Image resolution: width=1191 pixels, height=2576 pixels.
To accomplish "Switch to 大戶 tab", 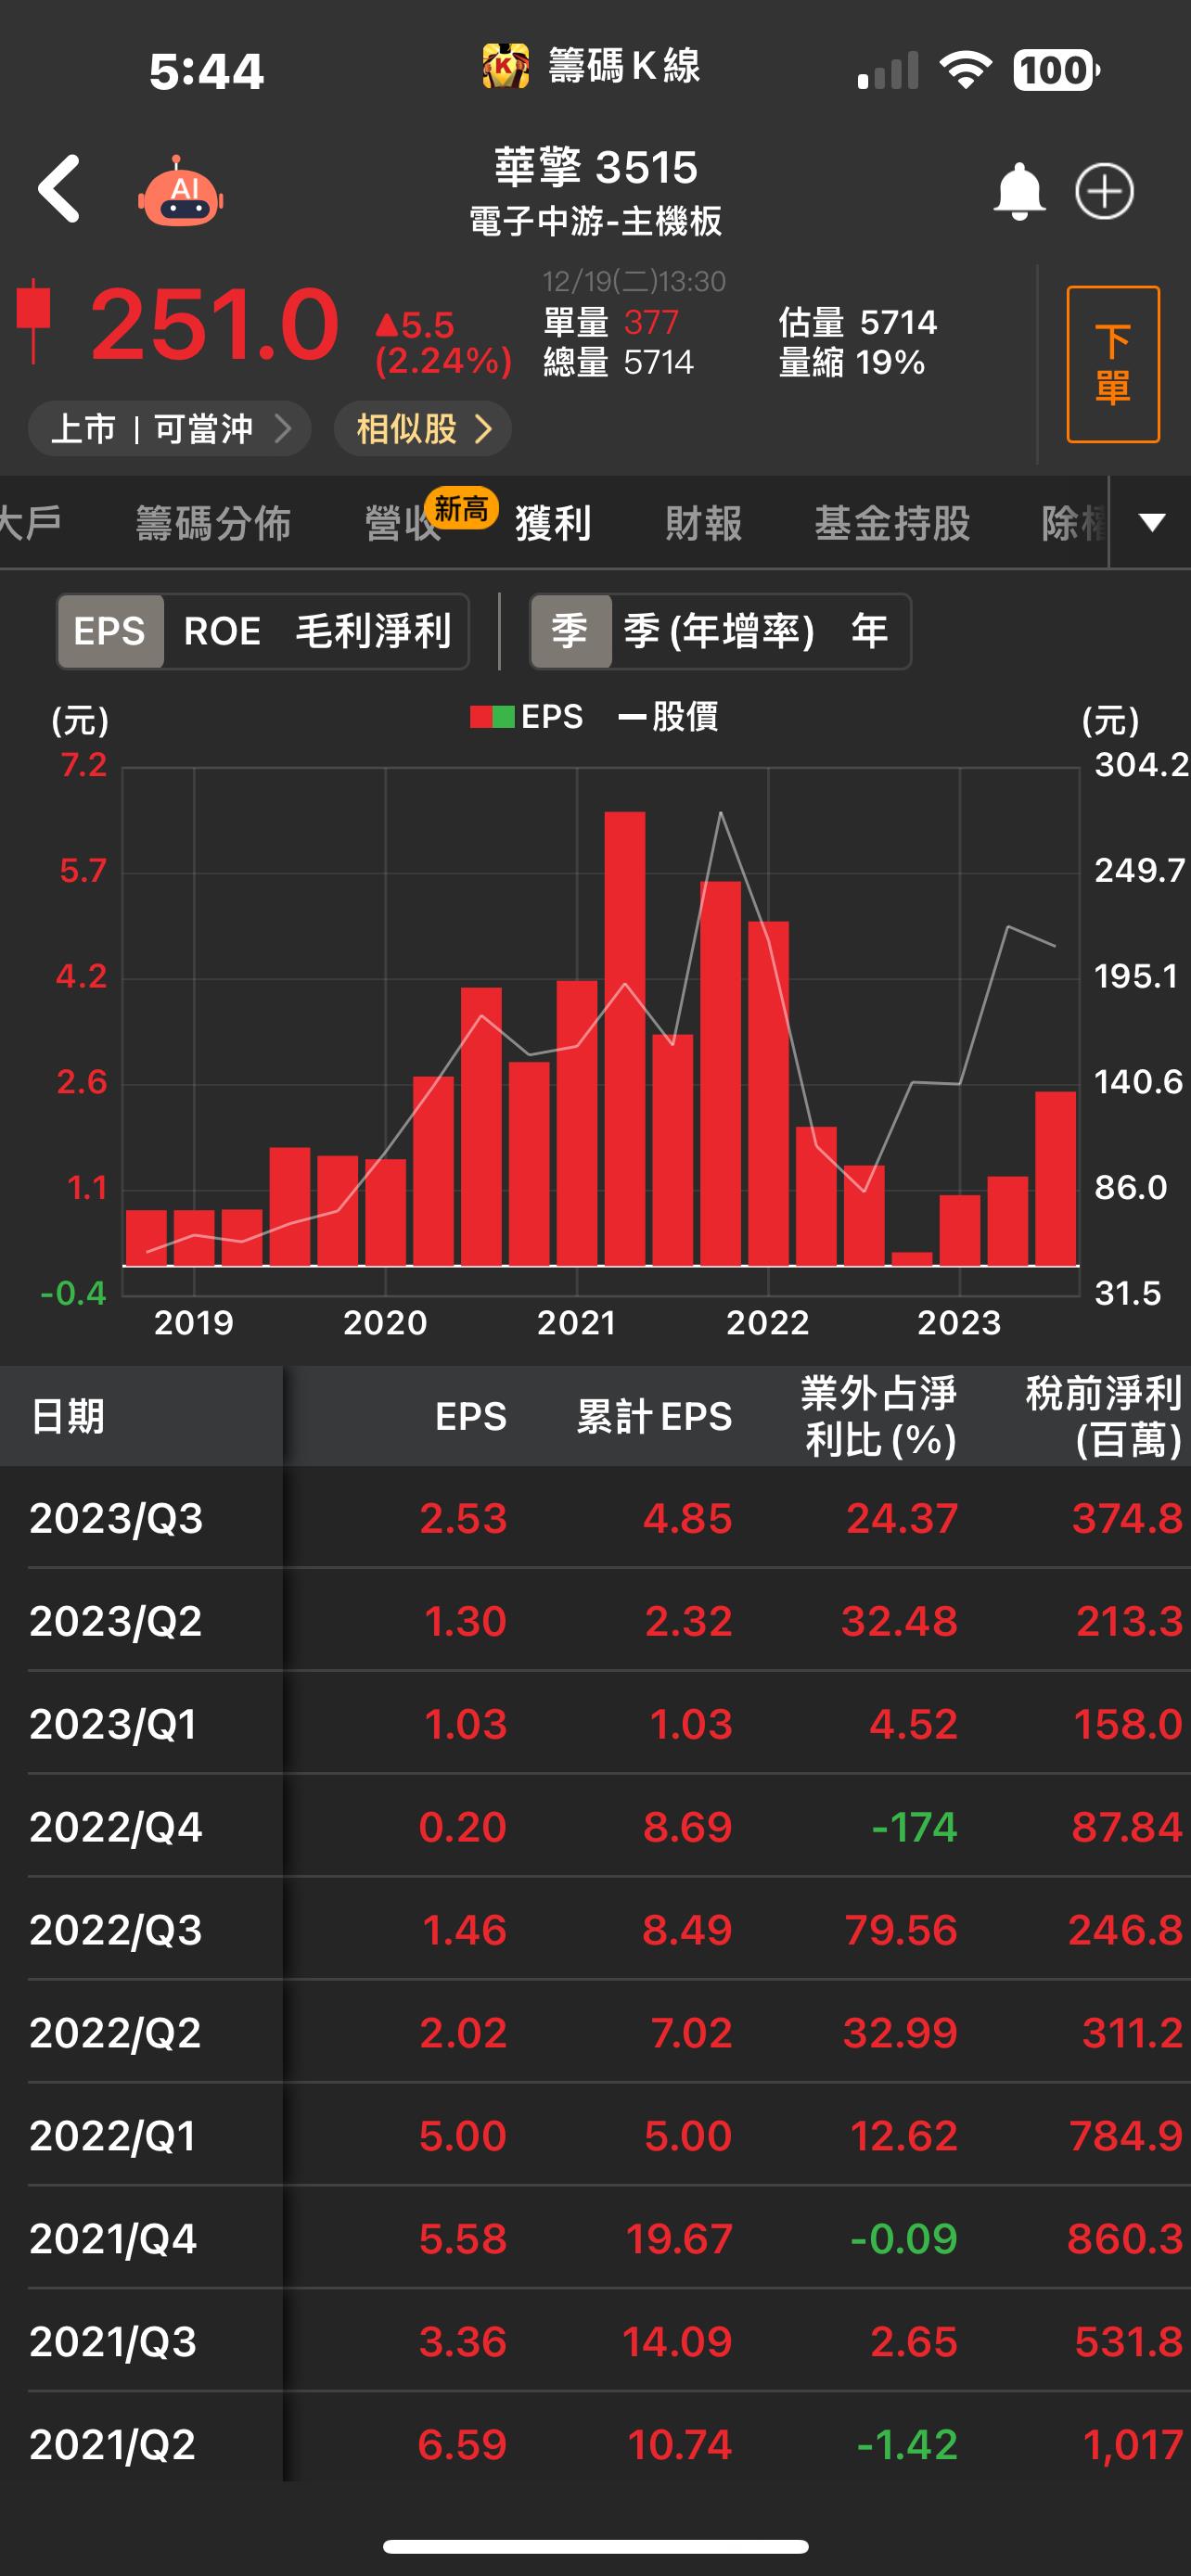I will [x=30, y=523].
